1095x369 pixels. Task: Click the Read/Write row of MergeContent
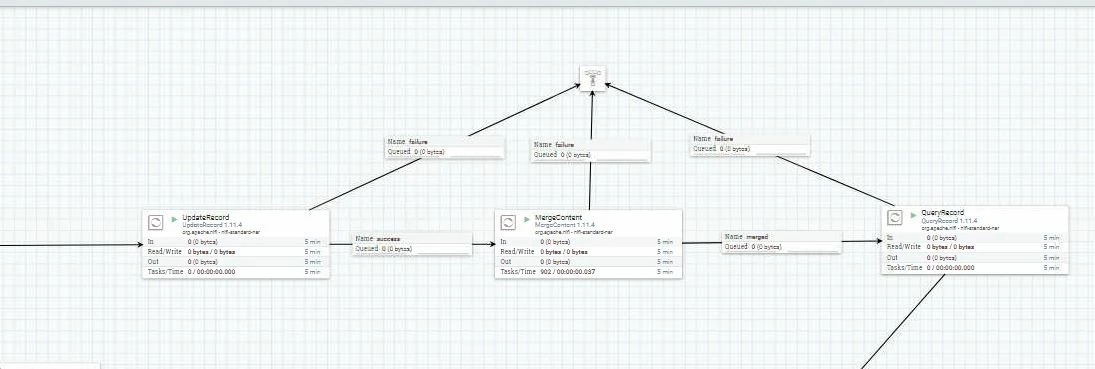coord(589,252)
